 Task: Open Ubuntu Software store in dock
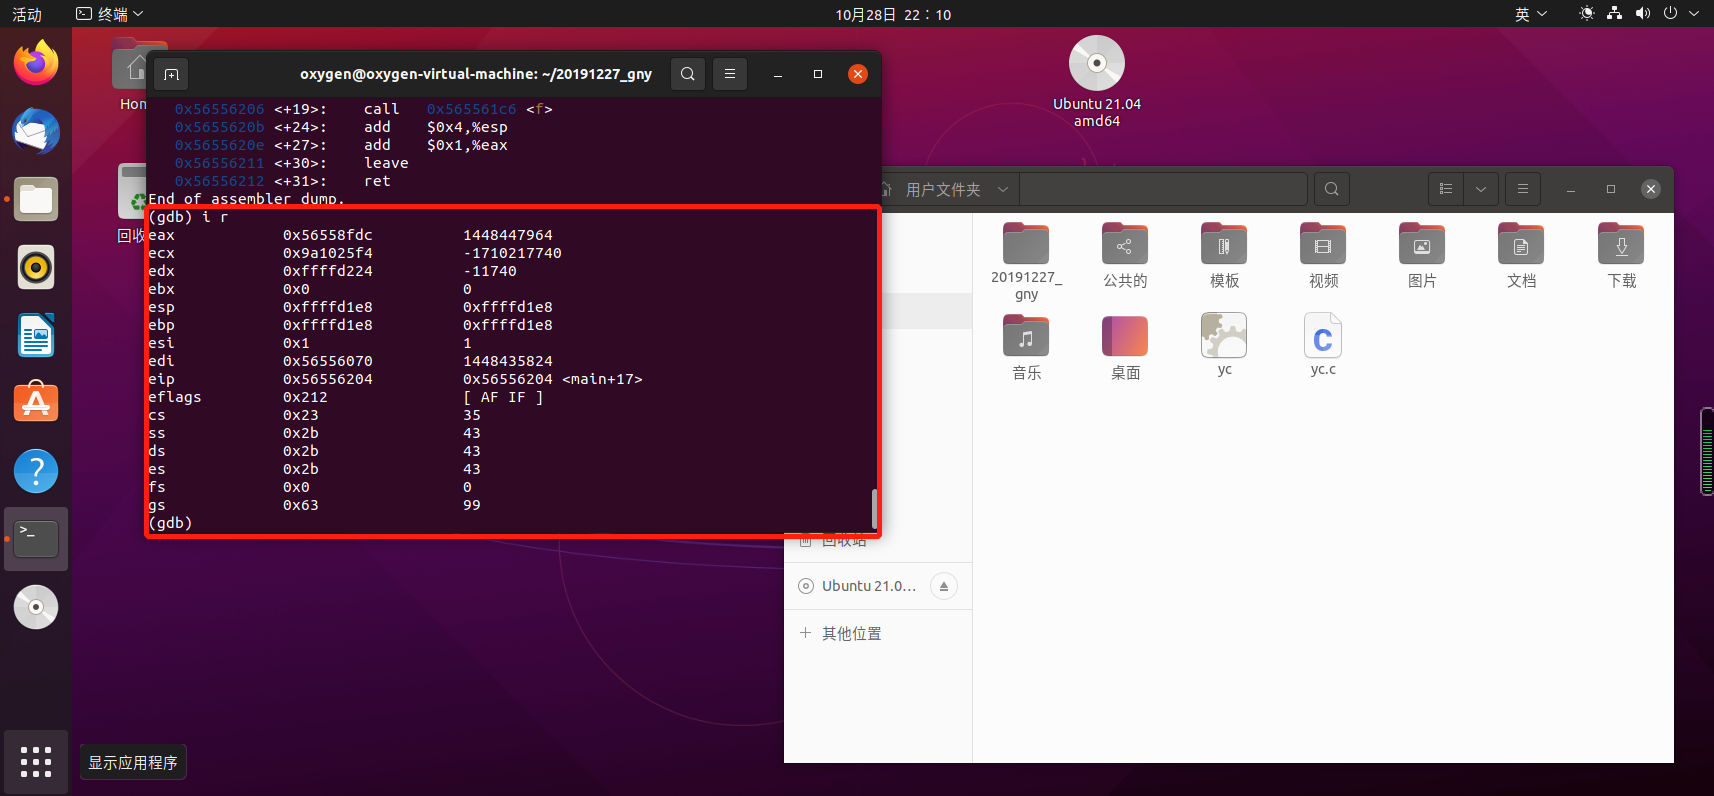pyautogui.click(x=36, y=403)
